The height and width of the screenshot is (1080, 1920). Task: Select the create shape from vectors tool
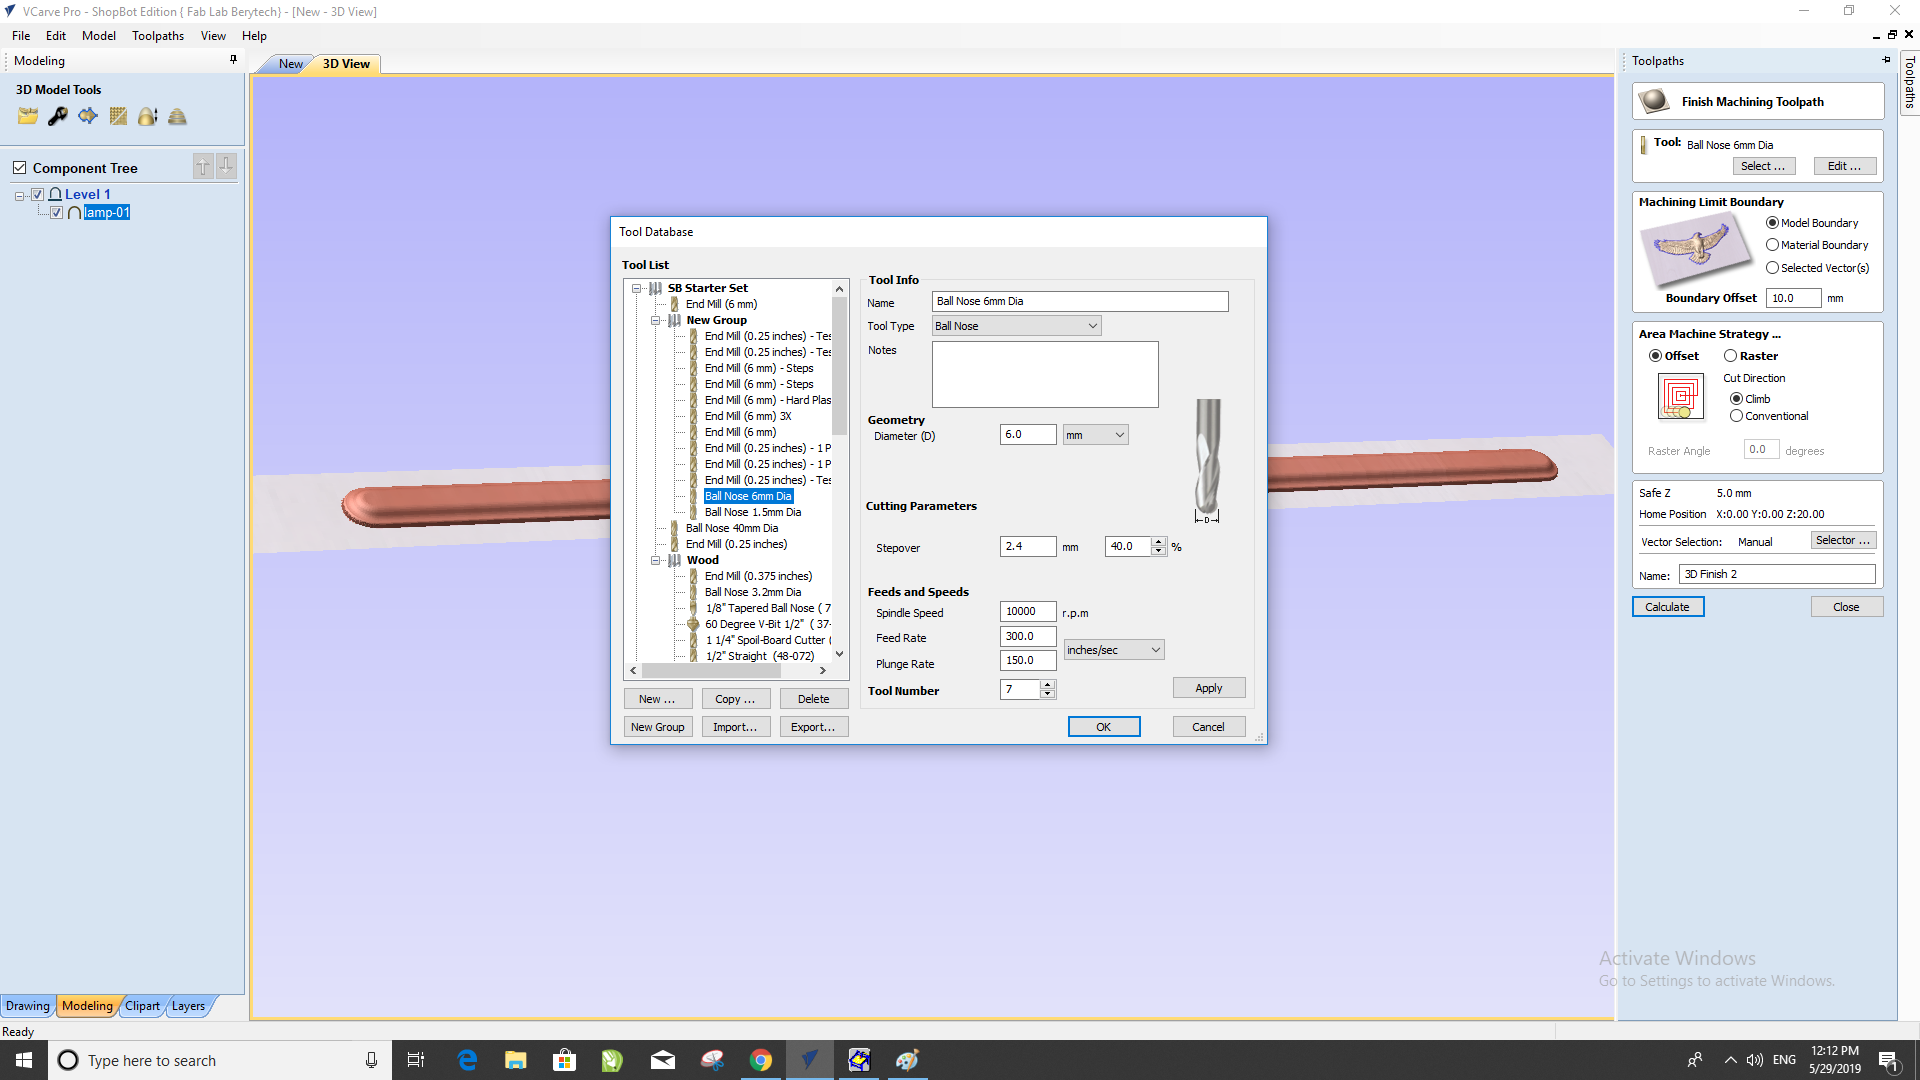click(88, 117)
